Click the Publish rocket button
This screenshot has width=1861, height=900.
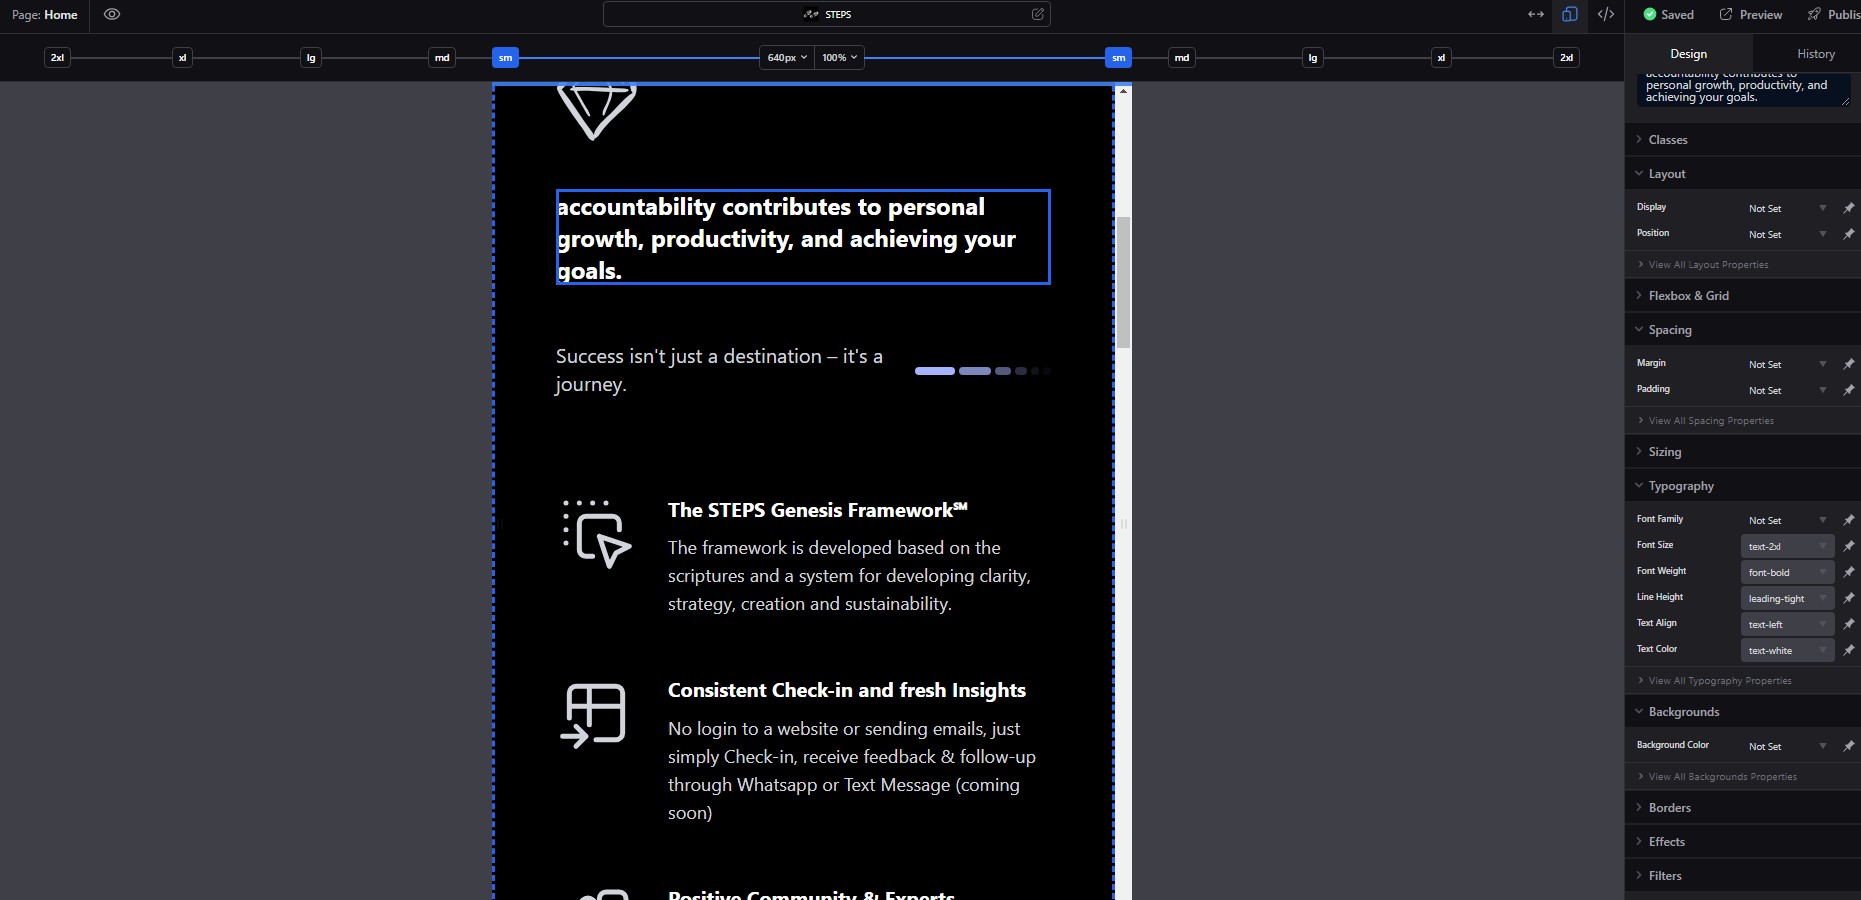coord(1835,14)
